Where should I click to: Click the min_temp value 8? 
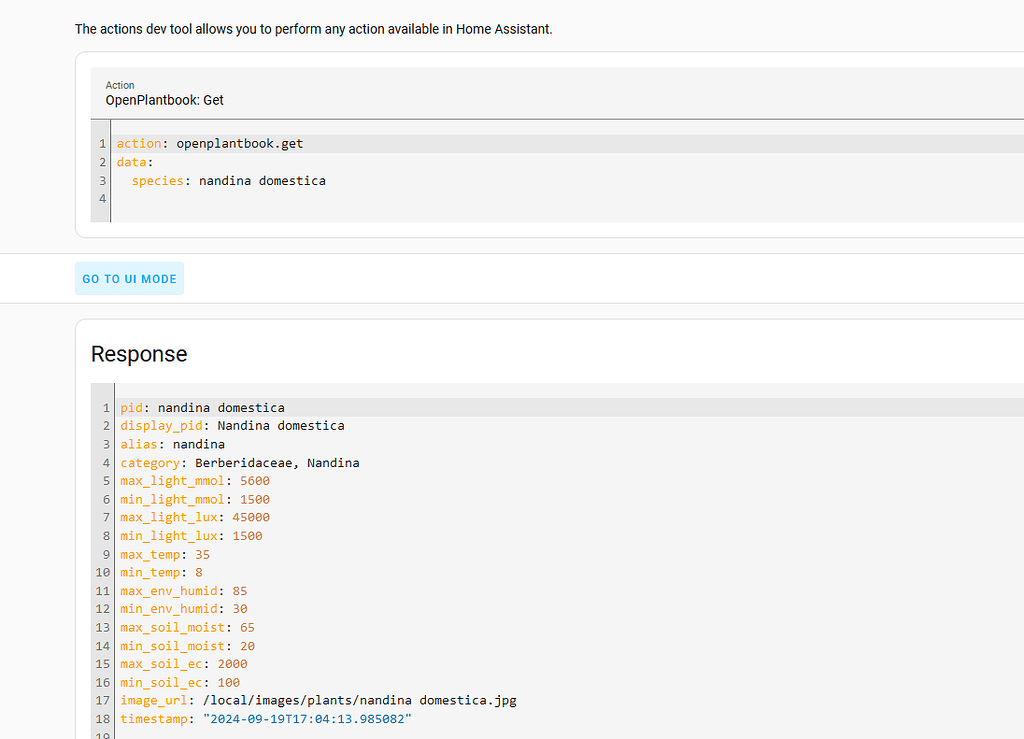tap(199, 573)
